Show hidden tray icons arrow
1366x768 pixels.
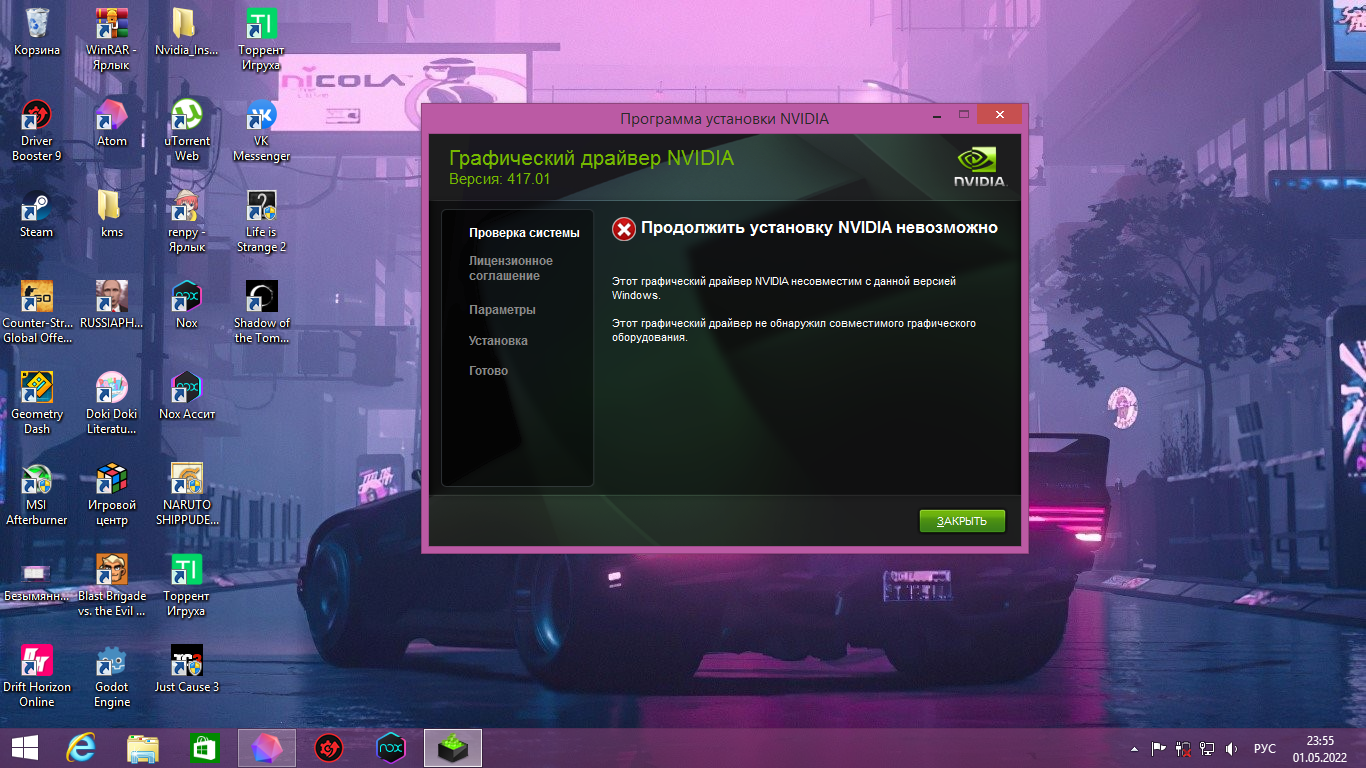1134,748
